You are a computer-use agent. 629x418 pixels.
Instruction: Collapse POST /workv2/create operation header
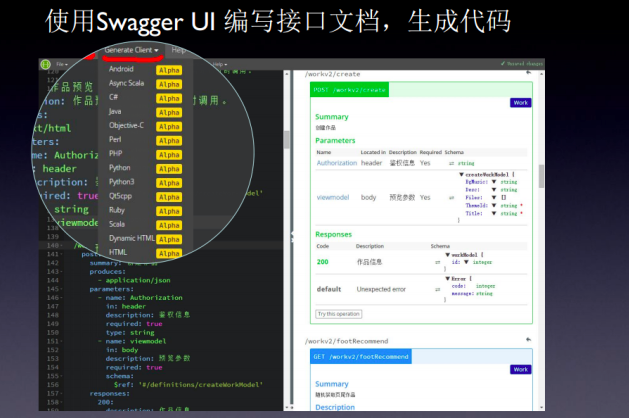tap(349, 90)
